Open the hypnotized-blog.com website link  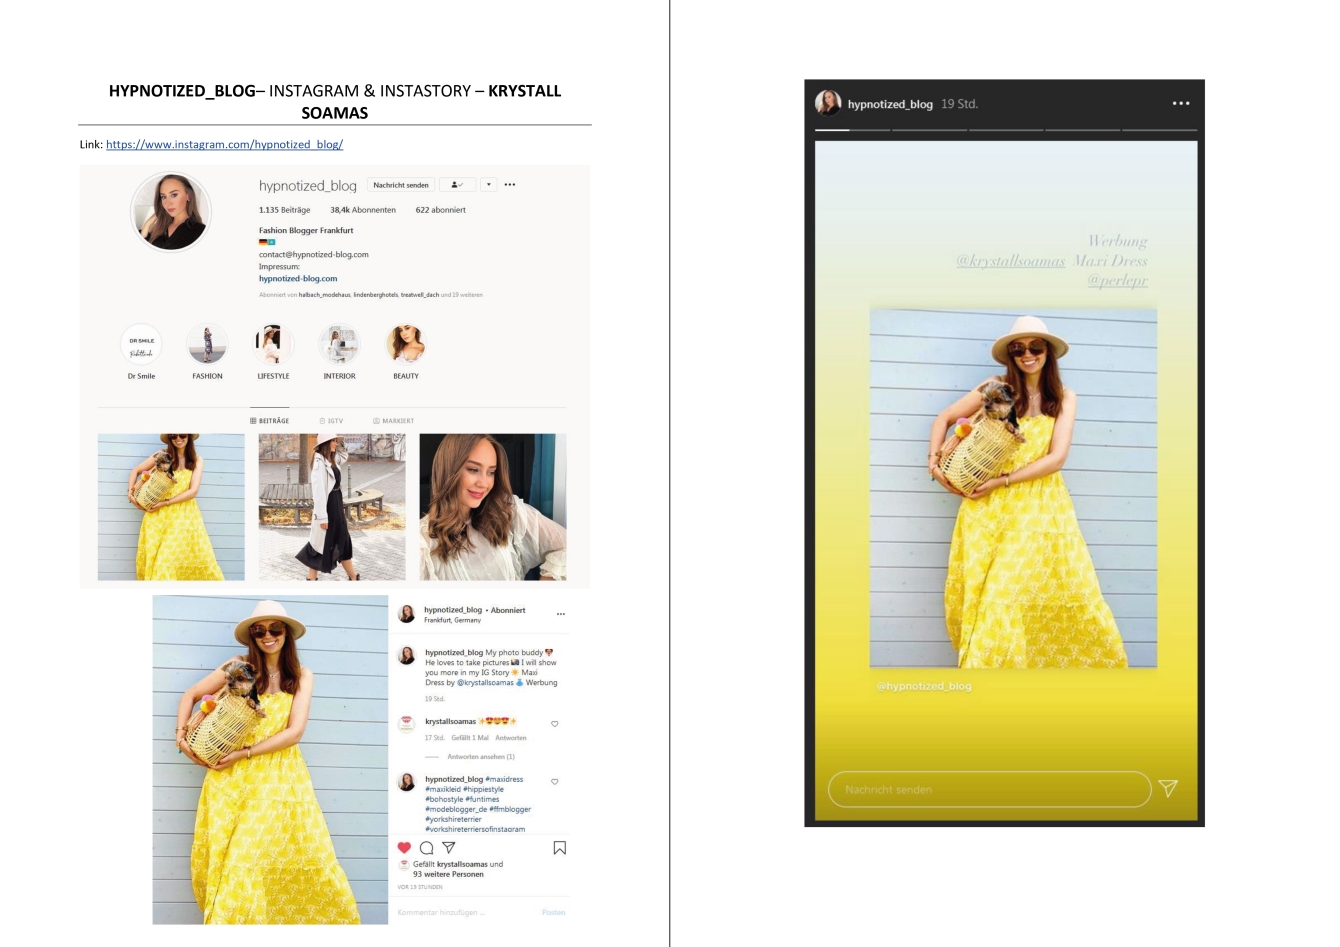coord(298,279)
